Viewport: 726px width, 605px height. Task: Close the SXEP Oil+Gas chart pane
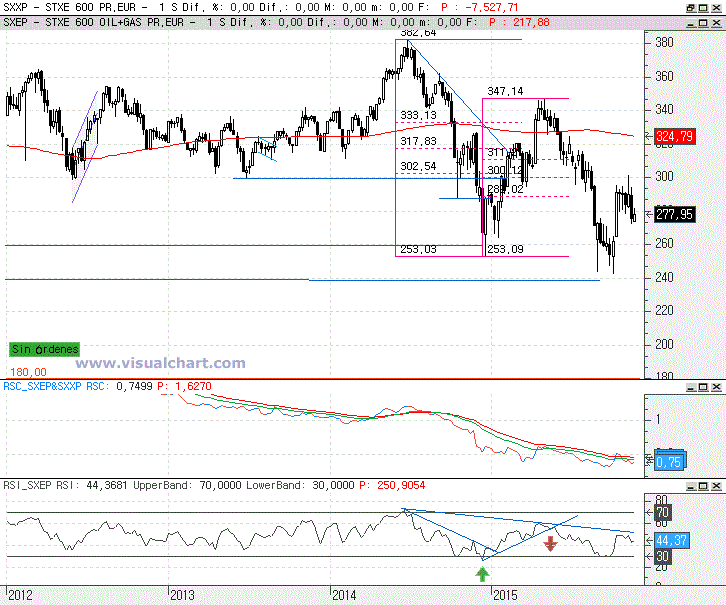coord(716,23)
